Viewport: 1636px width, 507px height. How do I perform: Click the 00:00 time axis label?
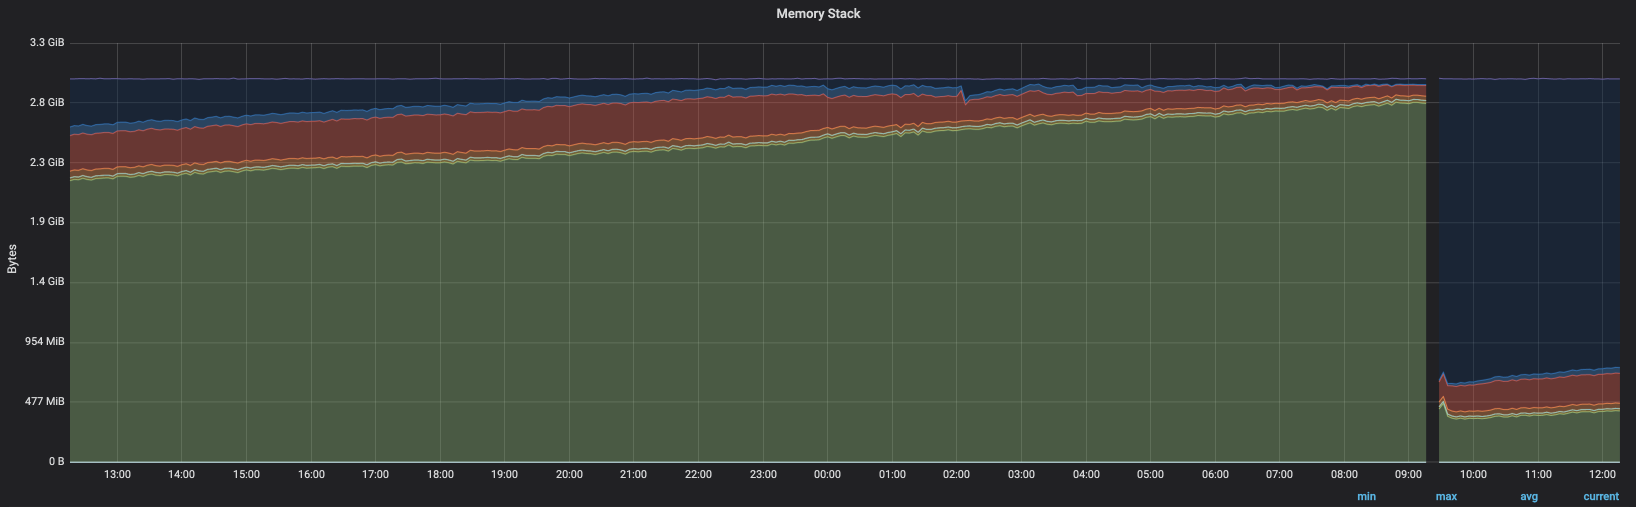click(827, 475)
